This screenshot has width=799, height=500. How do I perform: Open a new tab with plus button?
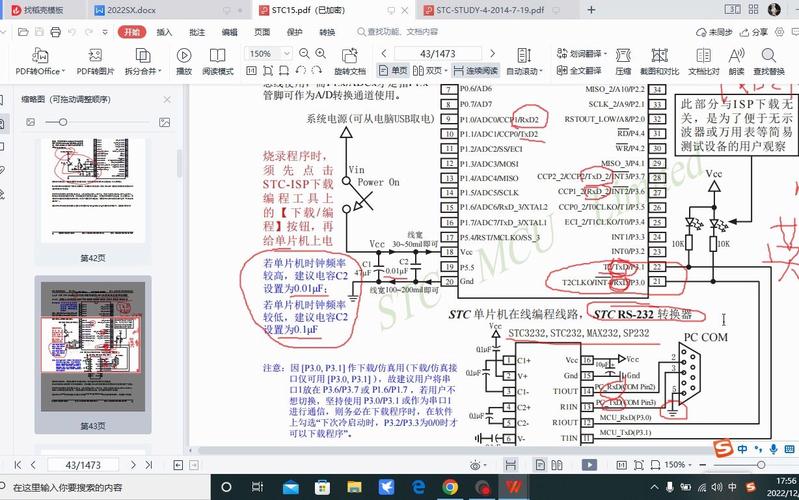point(592,10)
